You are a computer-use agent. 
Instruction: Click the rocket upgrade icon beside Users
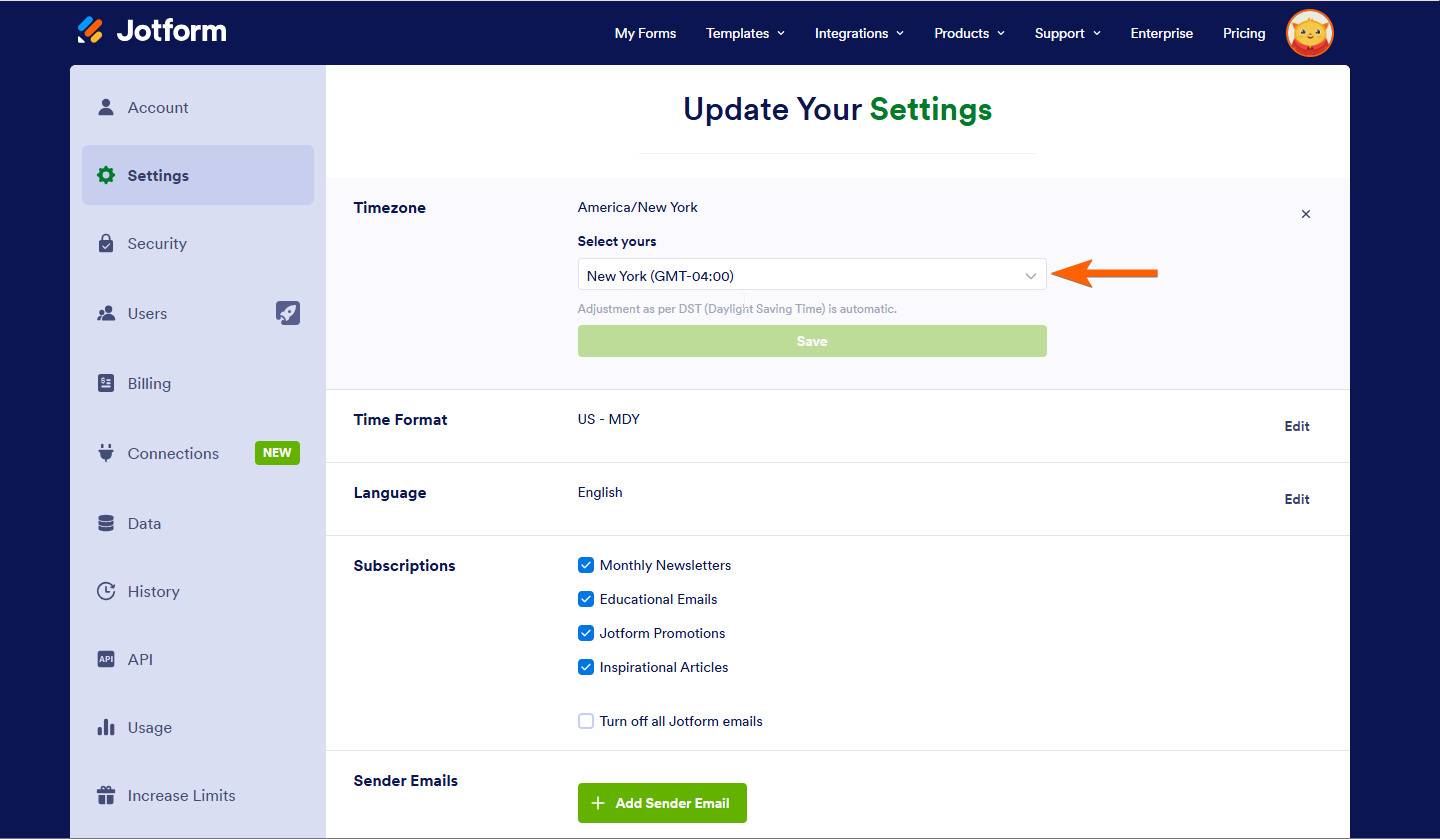click(x=288, y=313)
